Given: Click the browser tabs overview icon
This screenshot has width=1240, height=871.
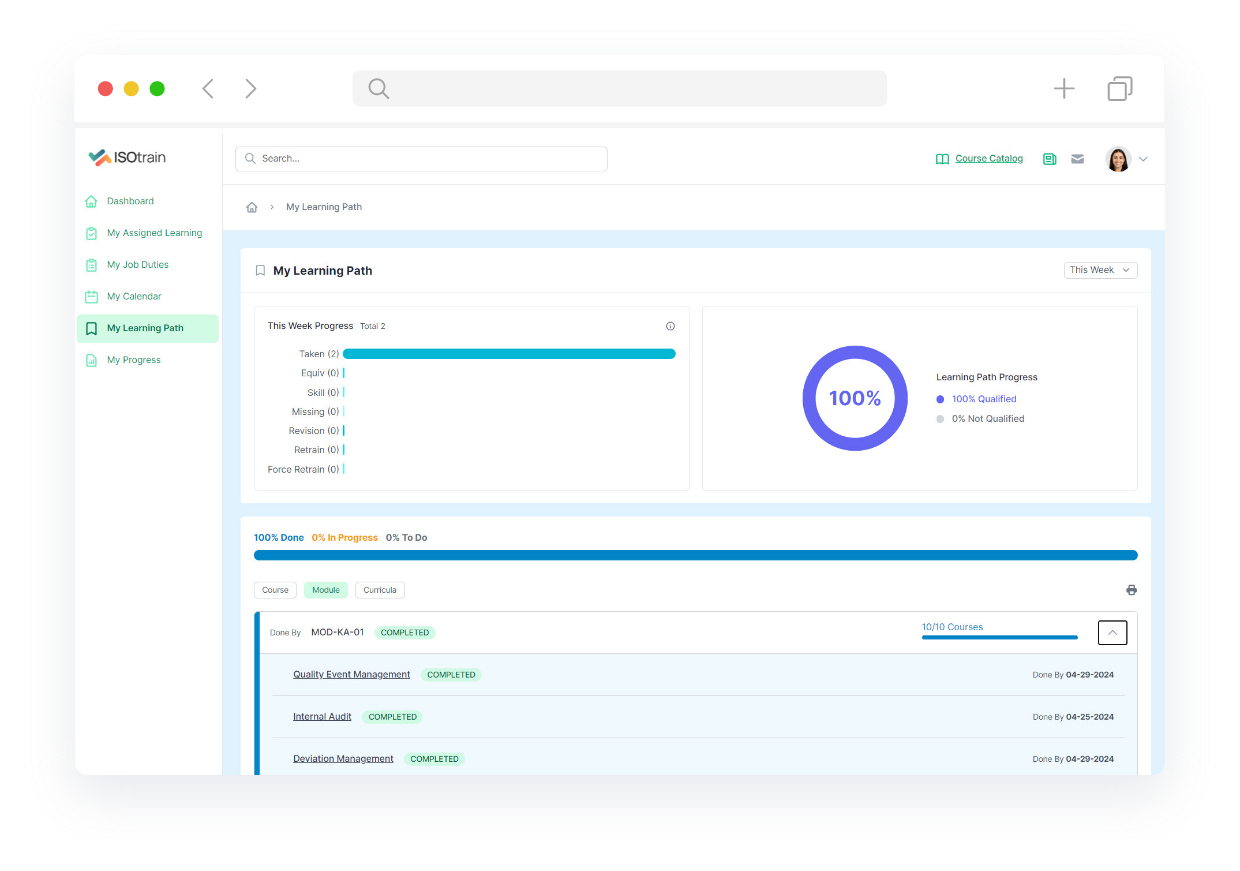Looking at the screenshot, I should pyautogui.click(x=1120, y=89).
